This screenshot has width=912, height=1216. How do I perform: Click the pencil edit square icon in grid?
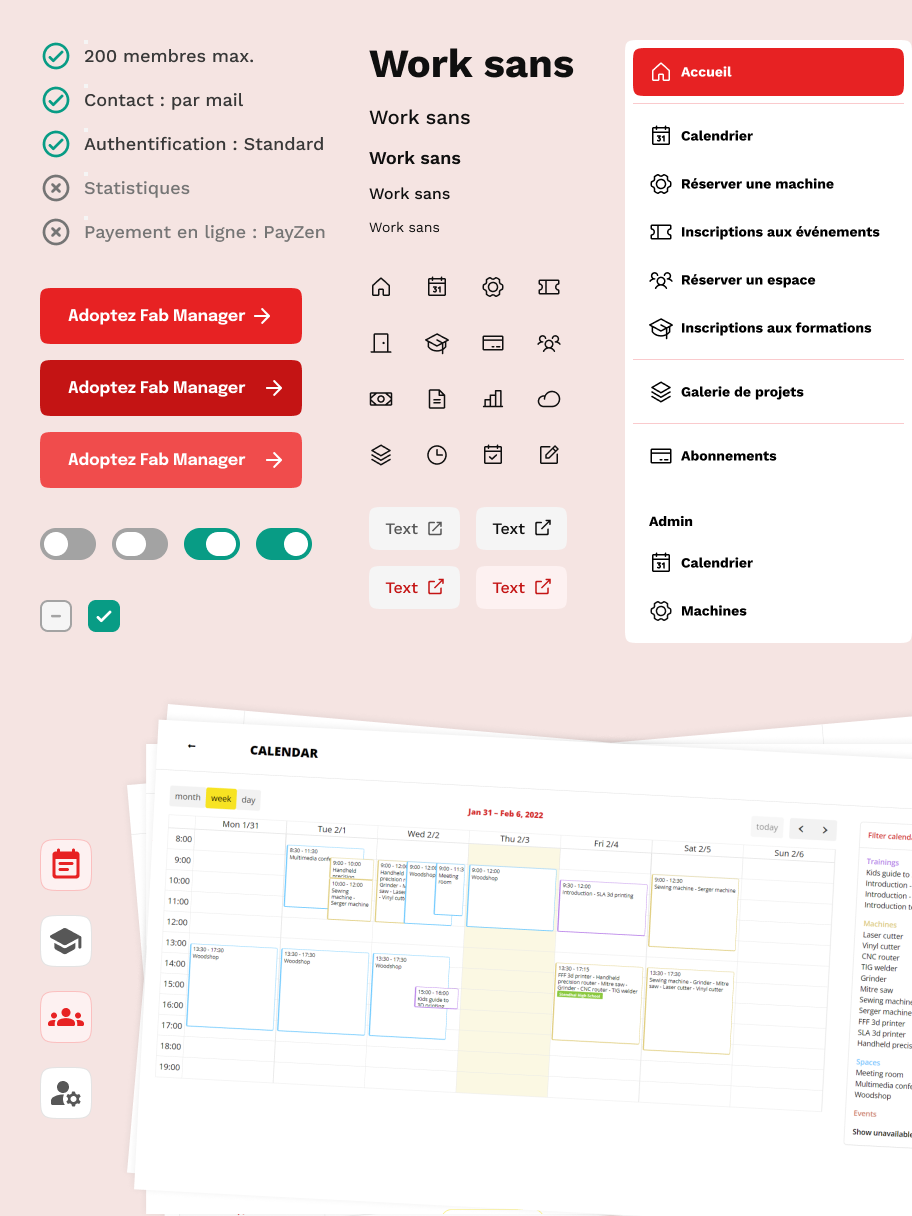549,455
